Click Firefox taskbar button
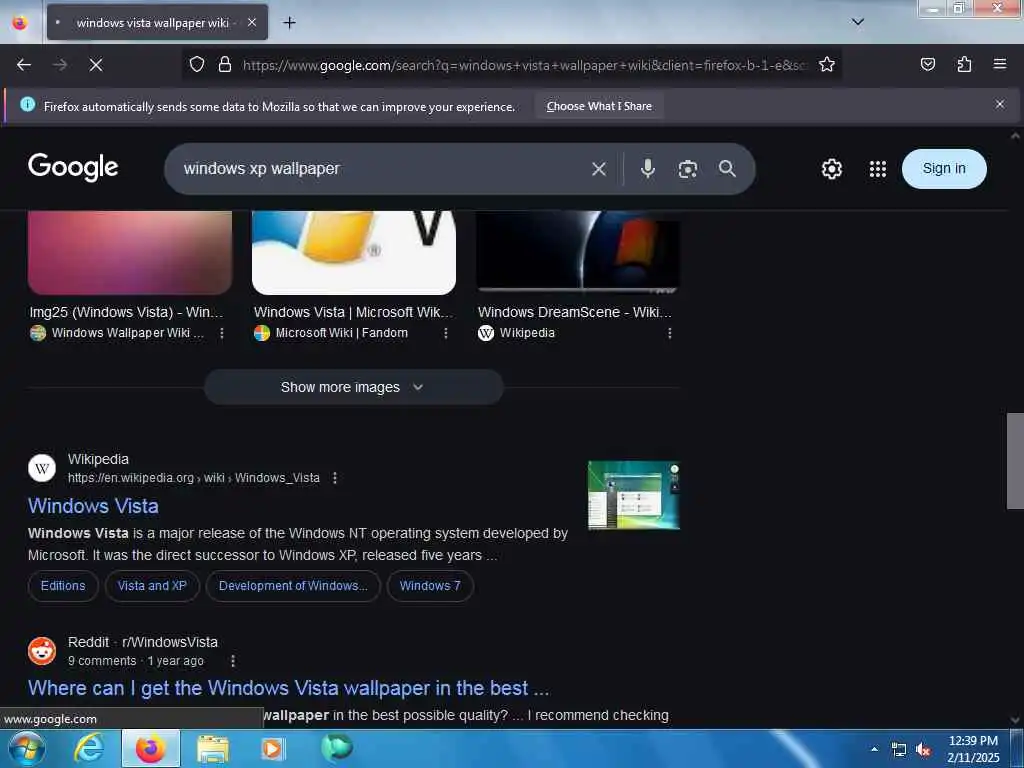This screenshot has height=768, width=1024. coord(151,748)
